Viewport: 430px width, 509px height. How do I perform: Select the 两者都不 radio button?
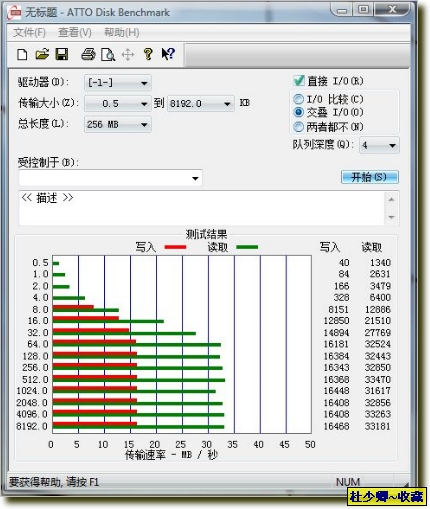point(298,127)
